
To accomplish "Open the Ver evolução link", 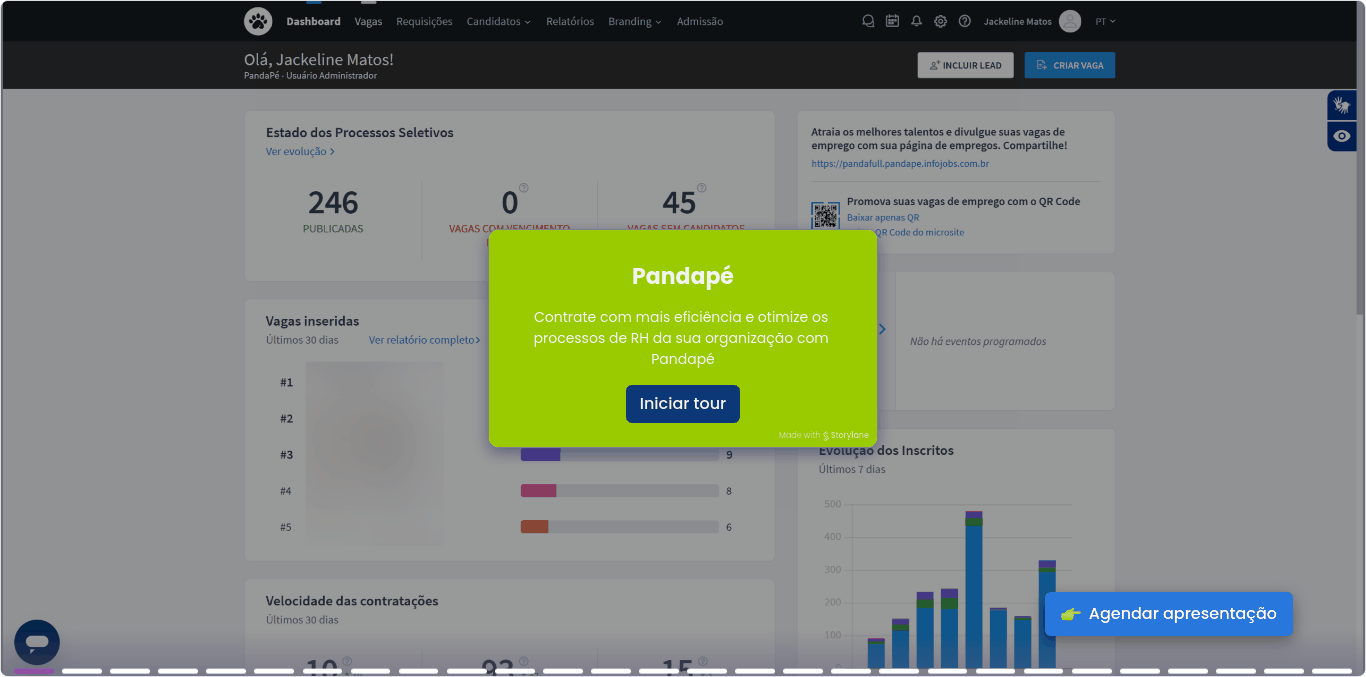I will 300,152.
